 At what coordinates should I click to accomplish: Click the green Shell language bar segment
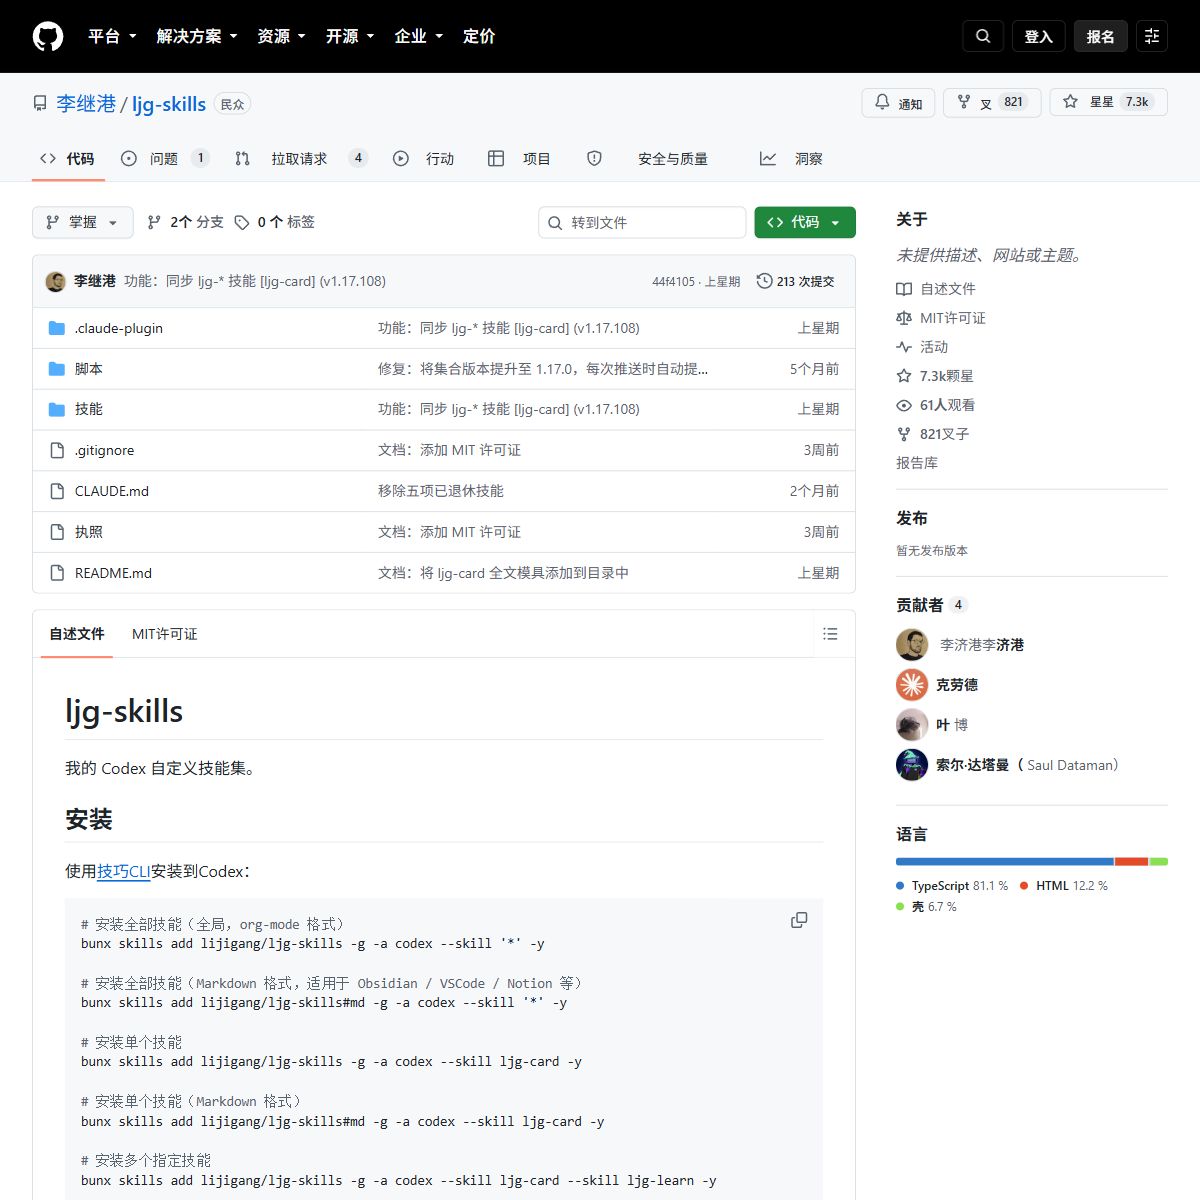pos(1159,861)
